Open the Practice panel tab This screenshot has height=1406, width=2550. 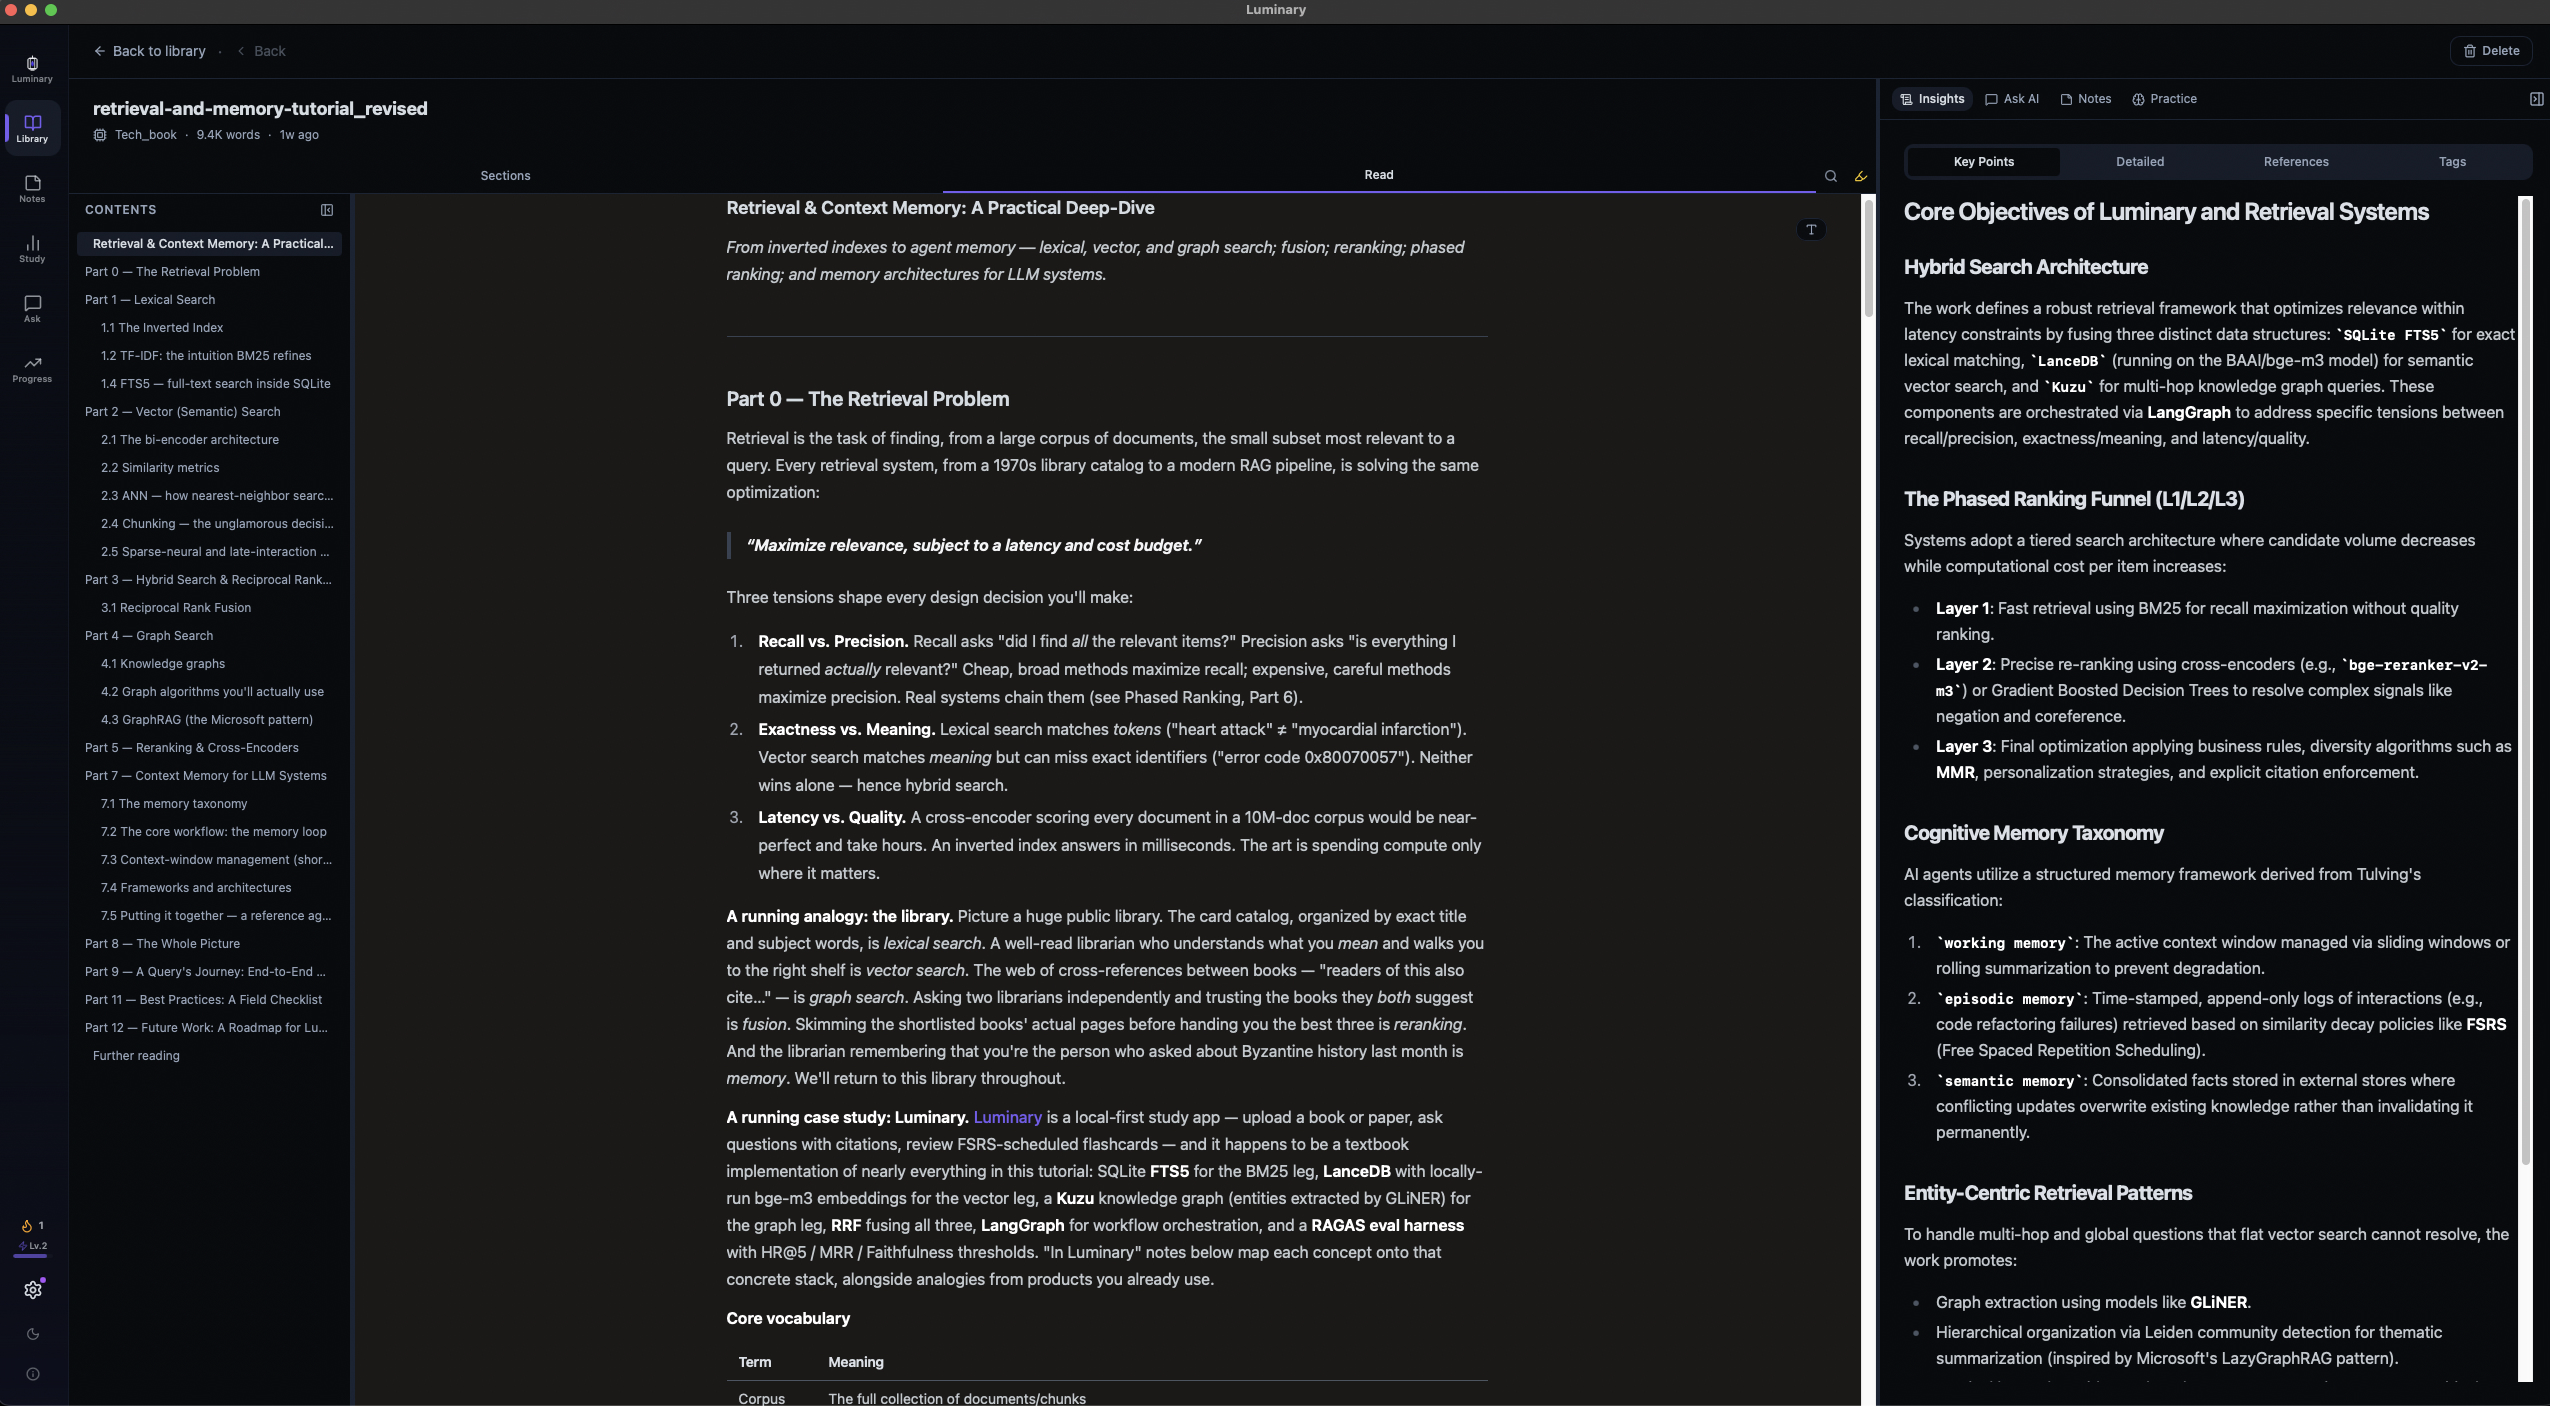tap(2165, 99)
